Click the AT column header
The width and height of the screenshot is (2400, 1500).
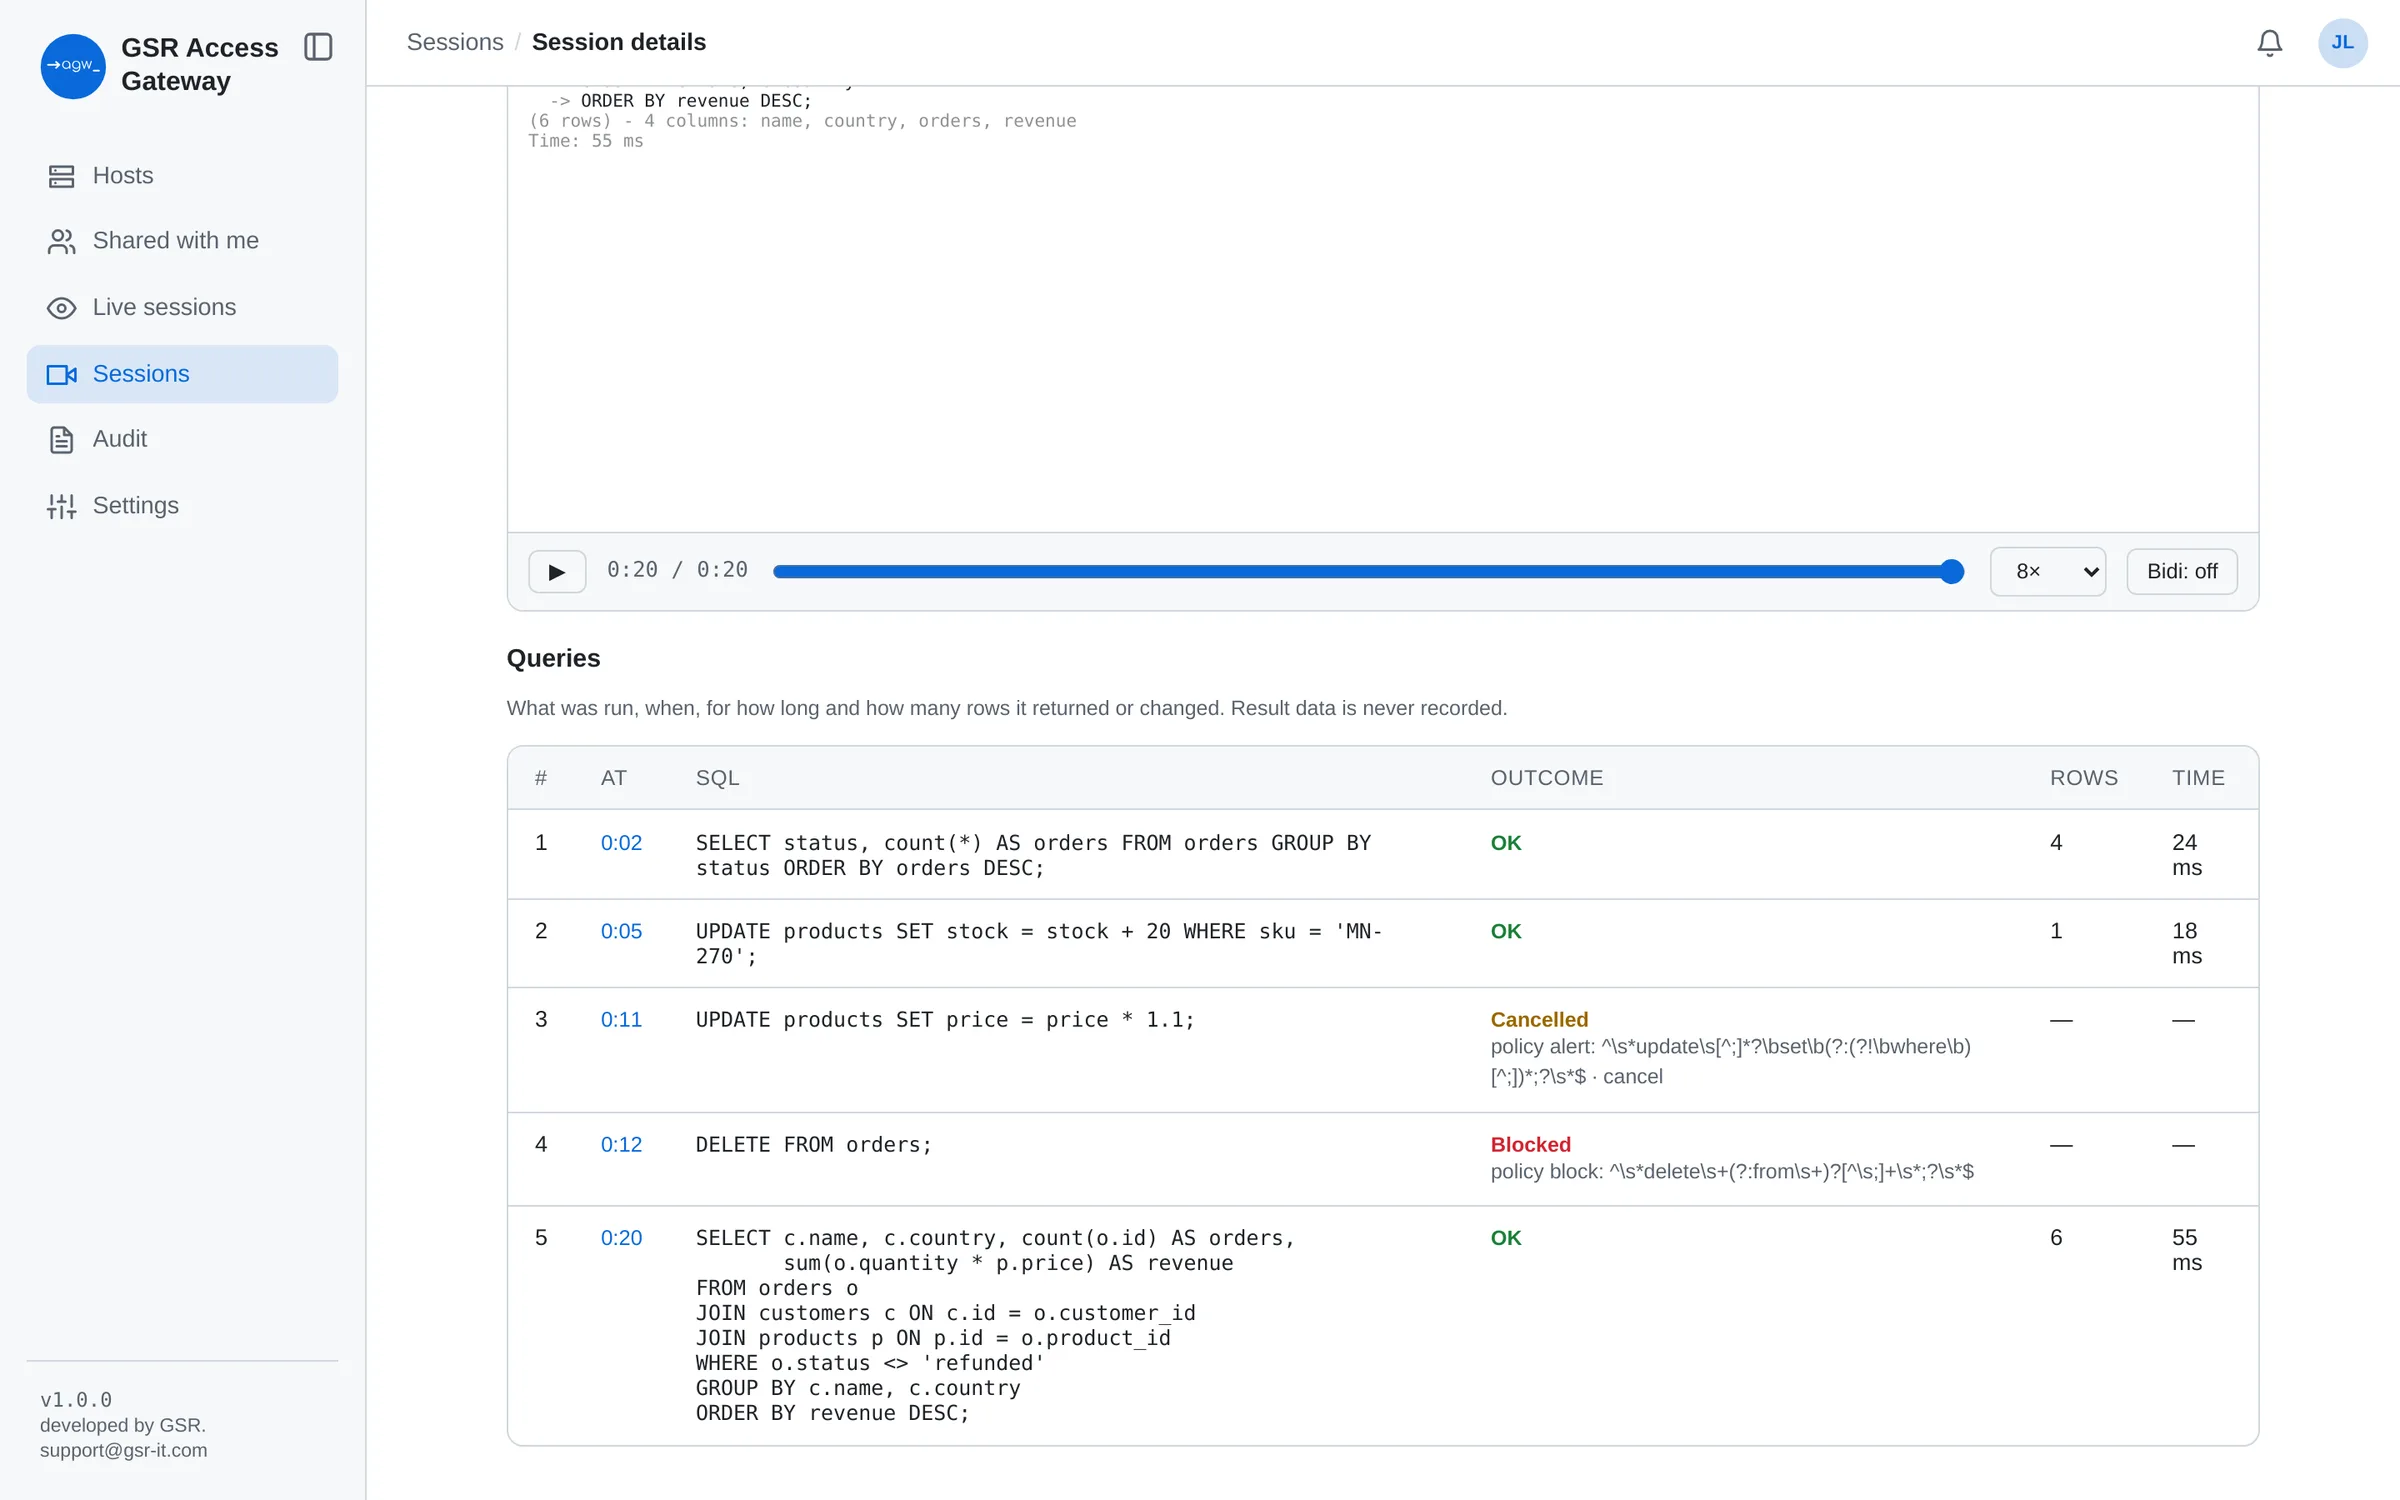[x=613, y=778]
